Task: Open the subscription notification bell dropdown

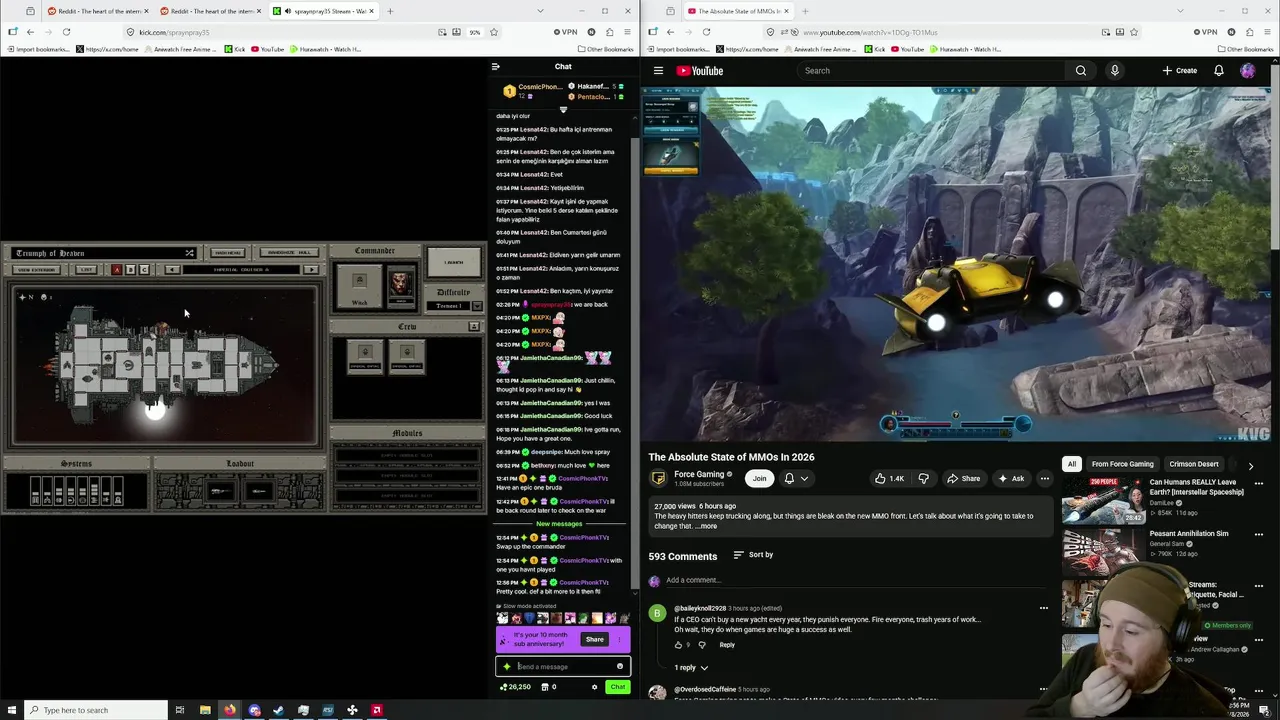Action: tap(796, 478)
